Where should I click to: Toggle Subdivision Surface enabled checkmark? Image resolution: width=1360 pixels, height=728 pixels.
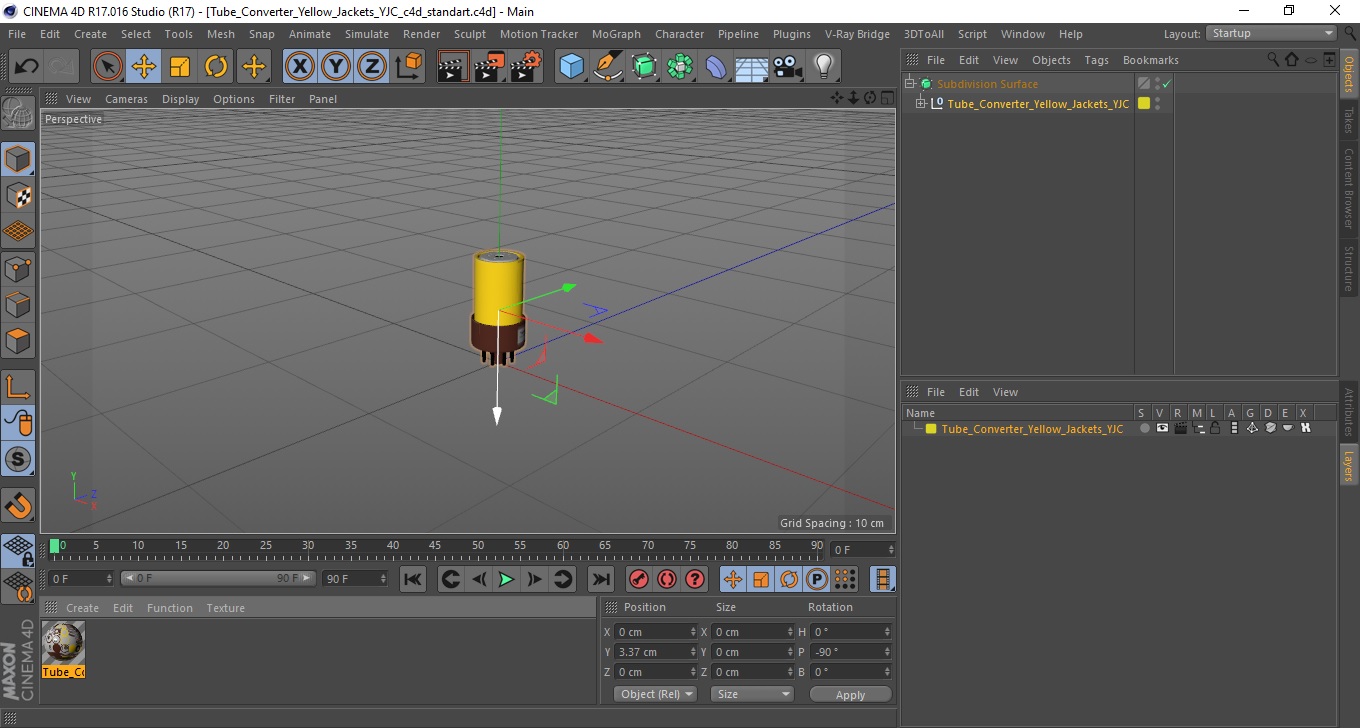(x=1166, y=84)
